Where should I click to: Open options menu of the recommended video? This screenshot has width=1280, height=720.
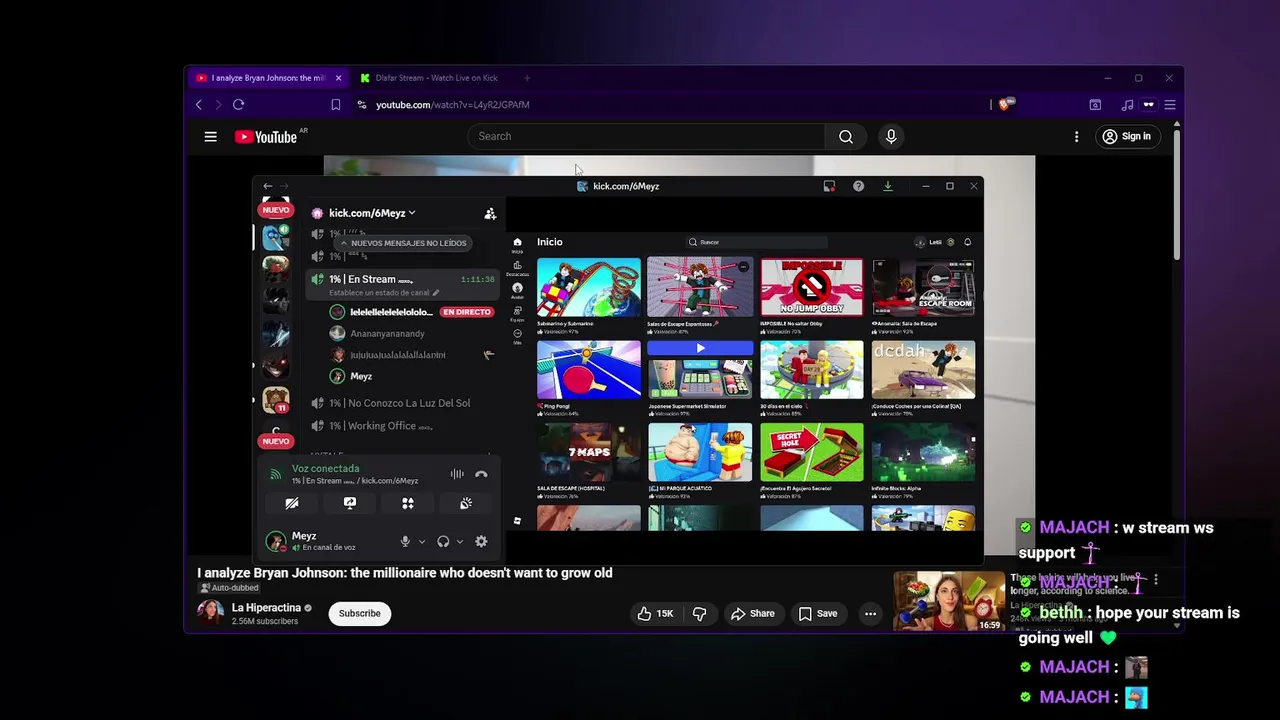pyautogui.click(x=1155, y=579)
